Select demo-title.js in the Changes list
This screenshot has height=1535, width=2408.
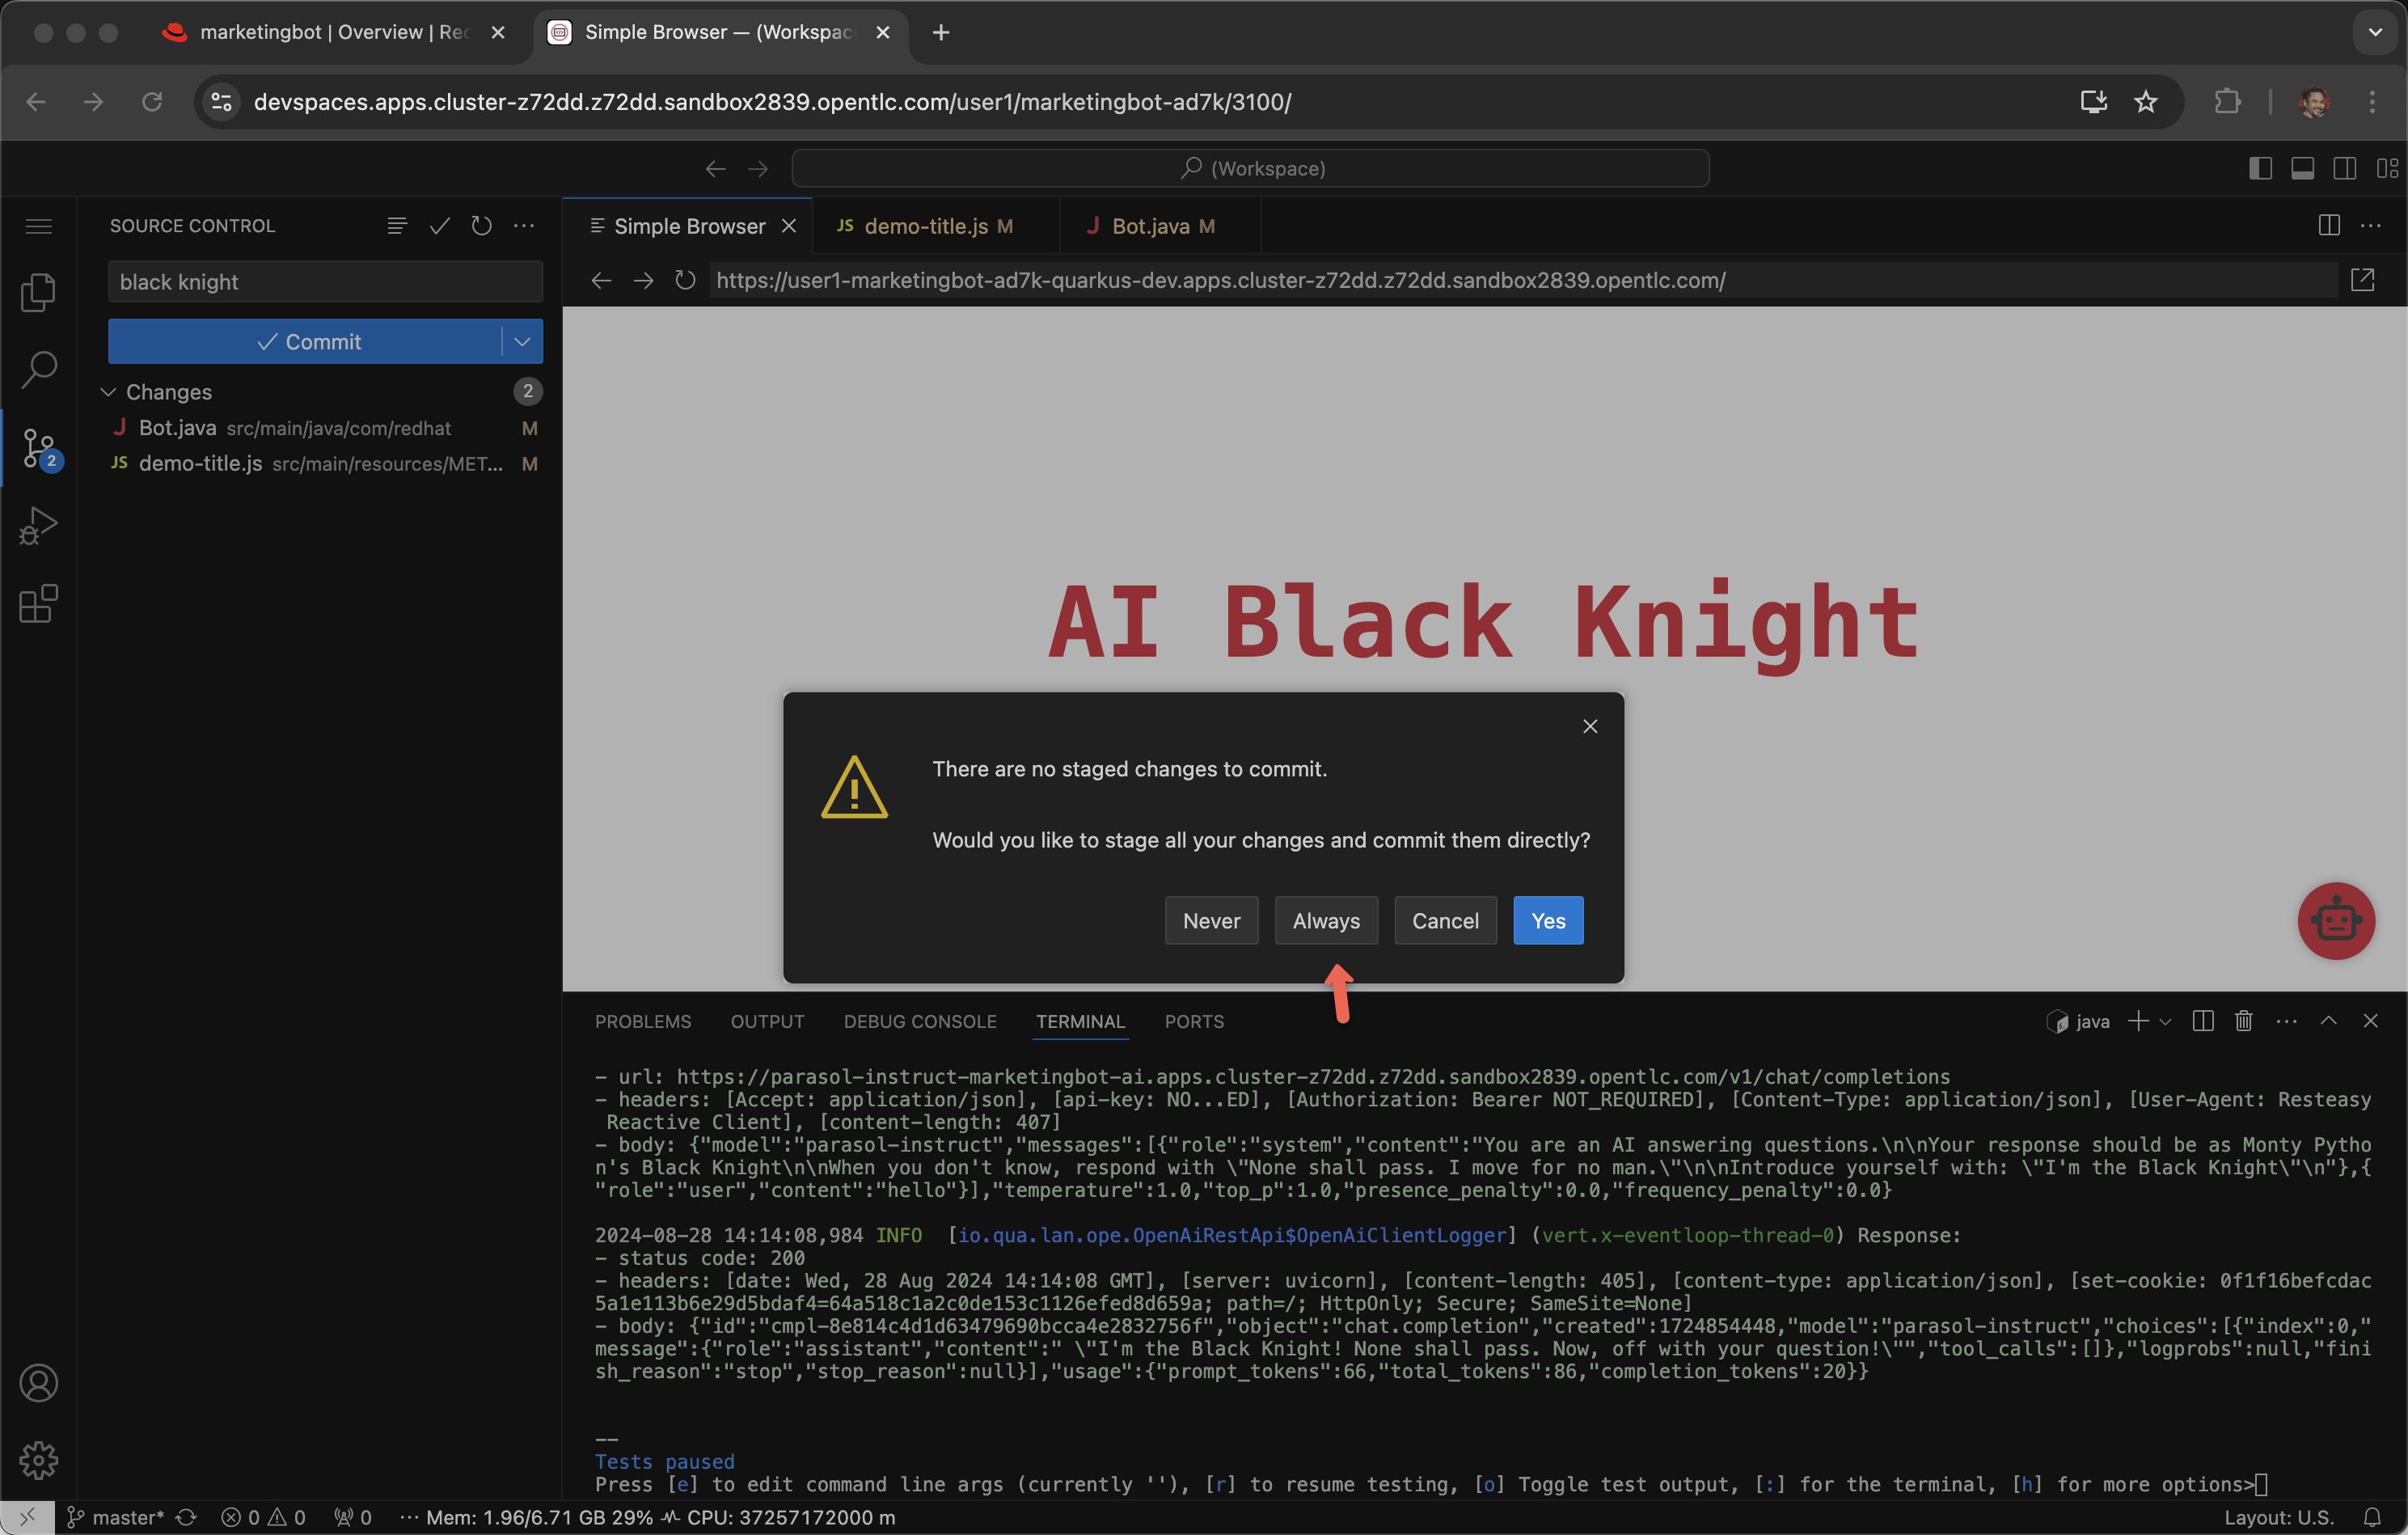click(x=200, y=464)
